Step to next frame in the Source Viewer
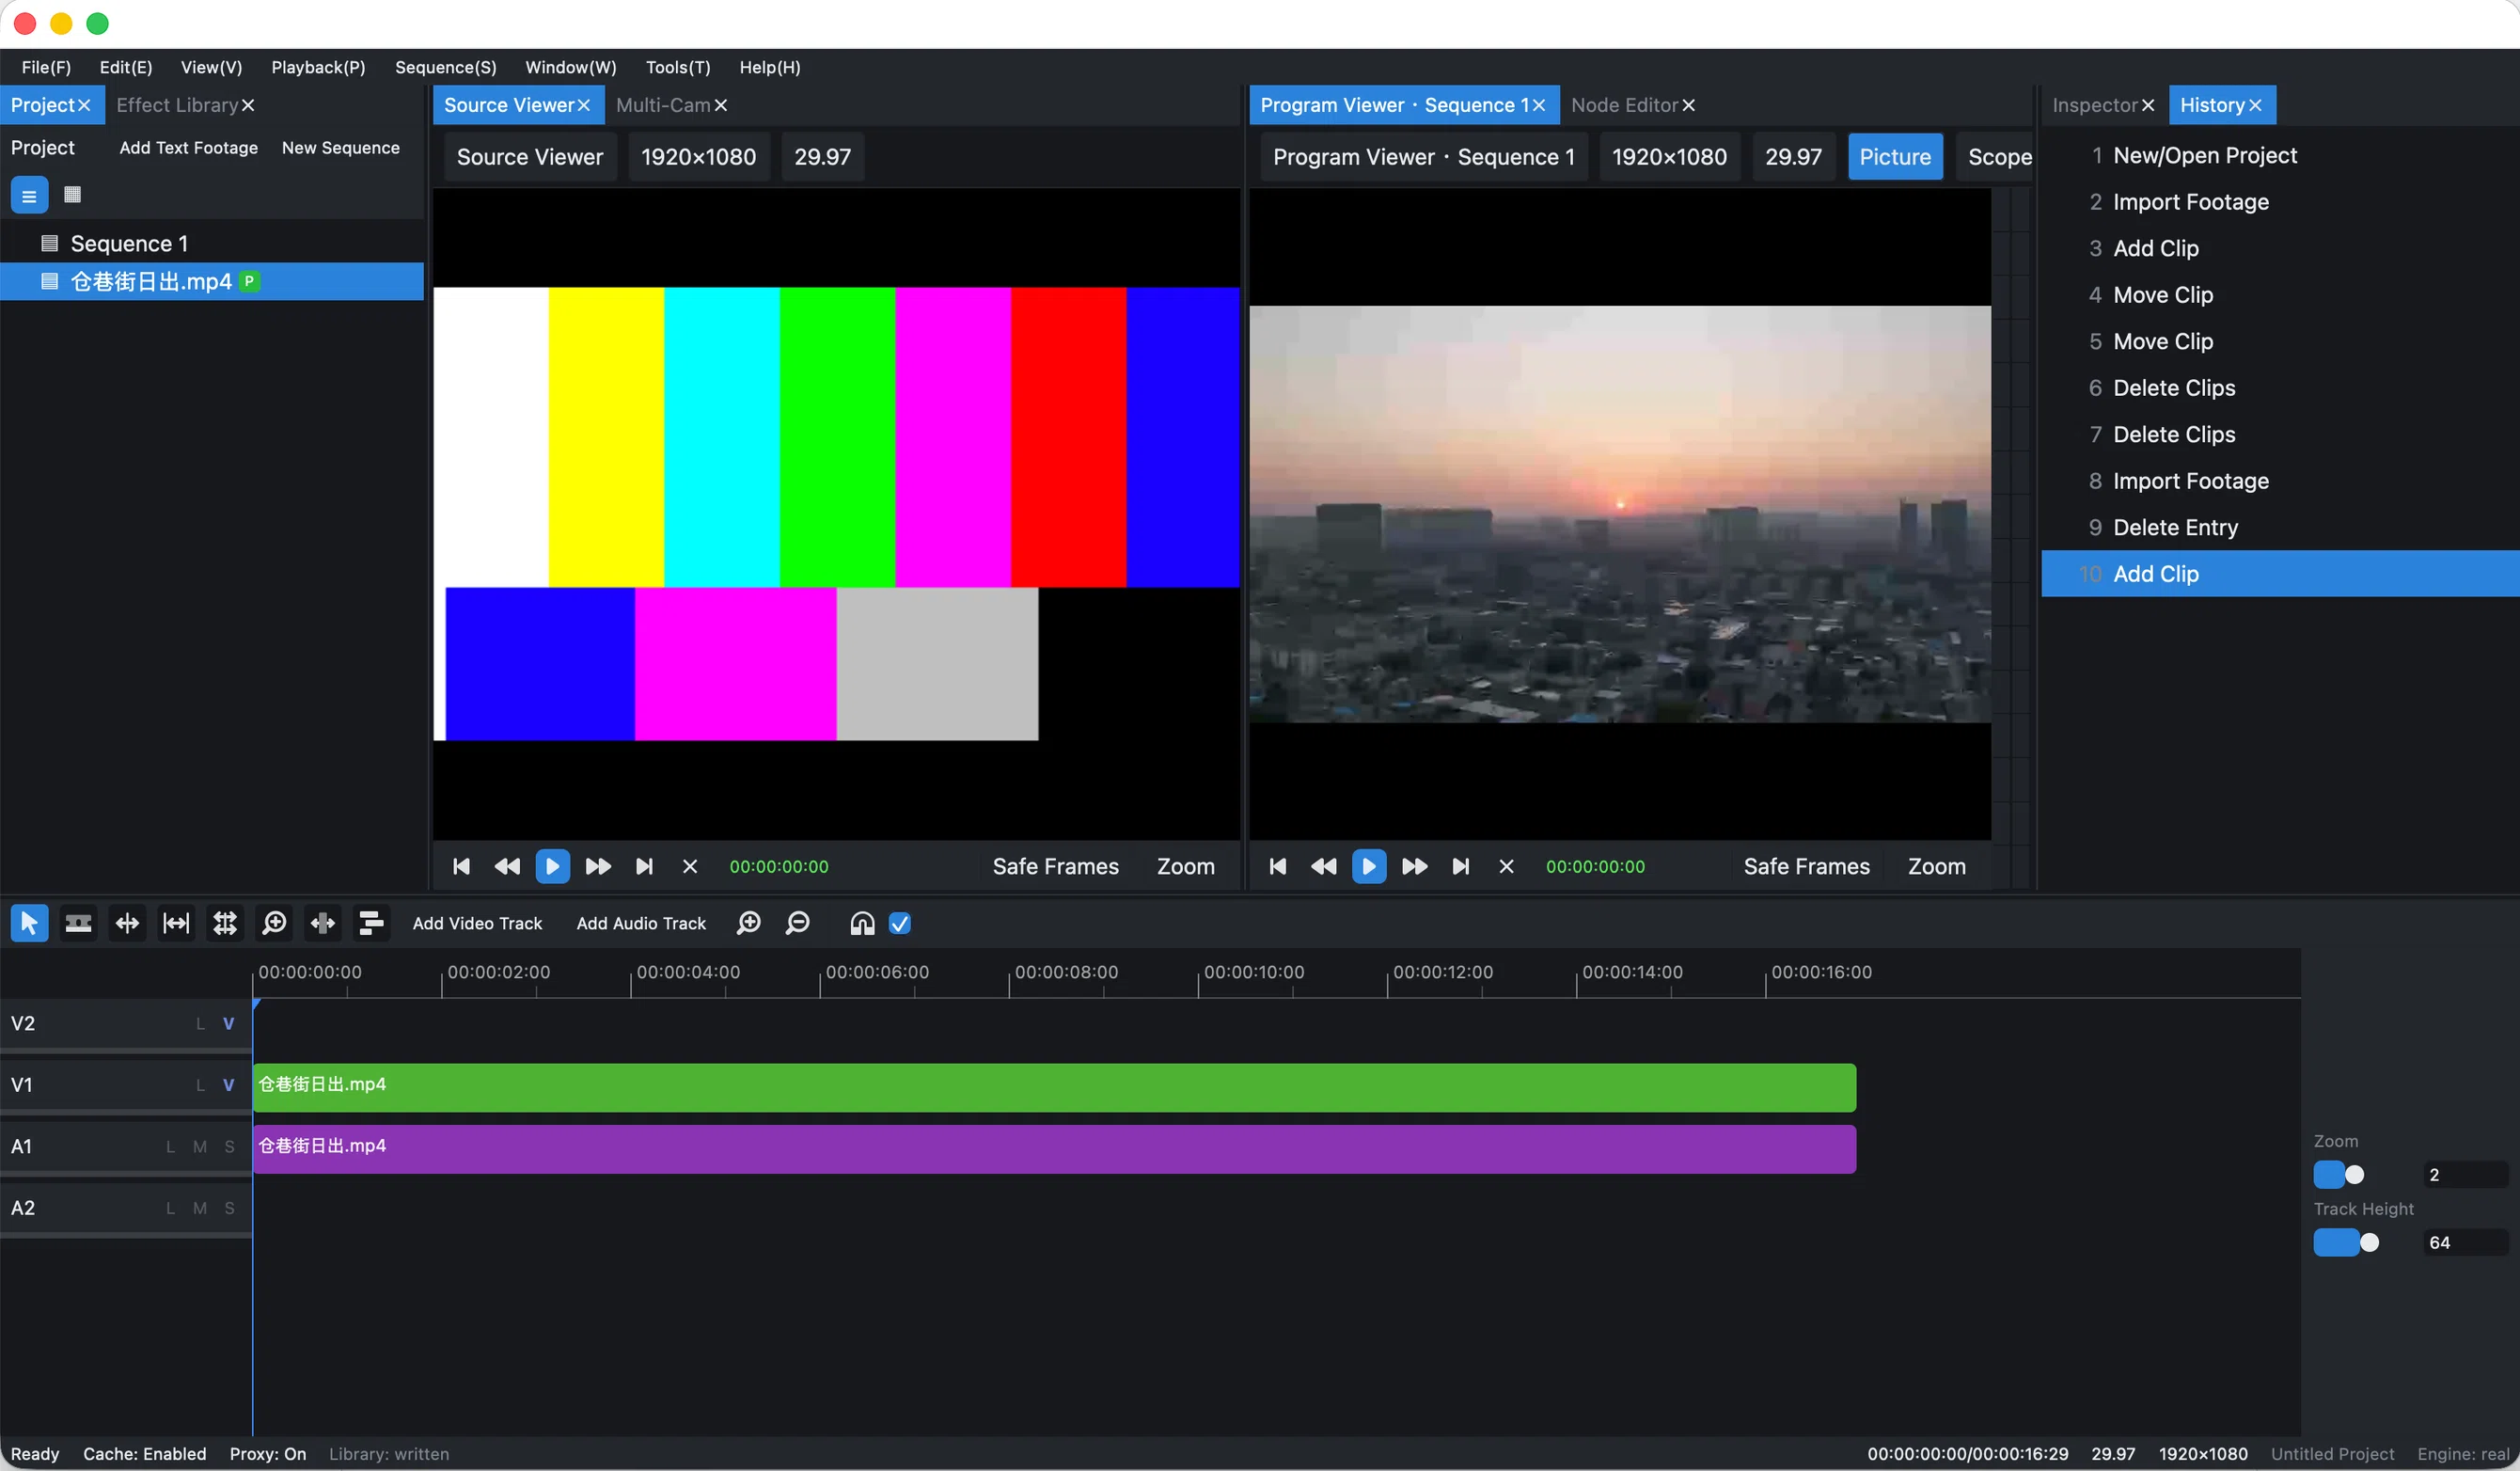Viewport: 2520px width, 1471px height. [x=644, y=866]
